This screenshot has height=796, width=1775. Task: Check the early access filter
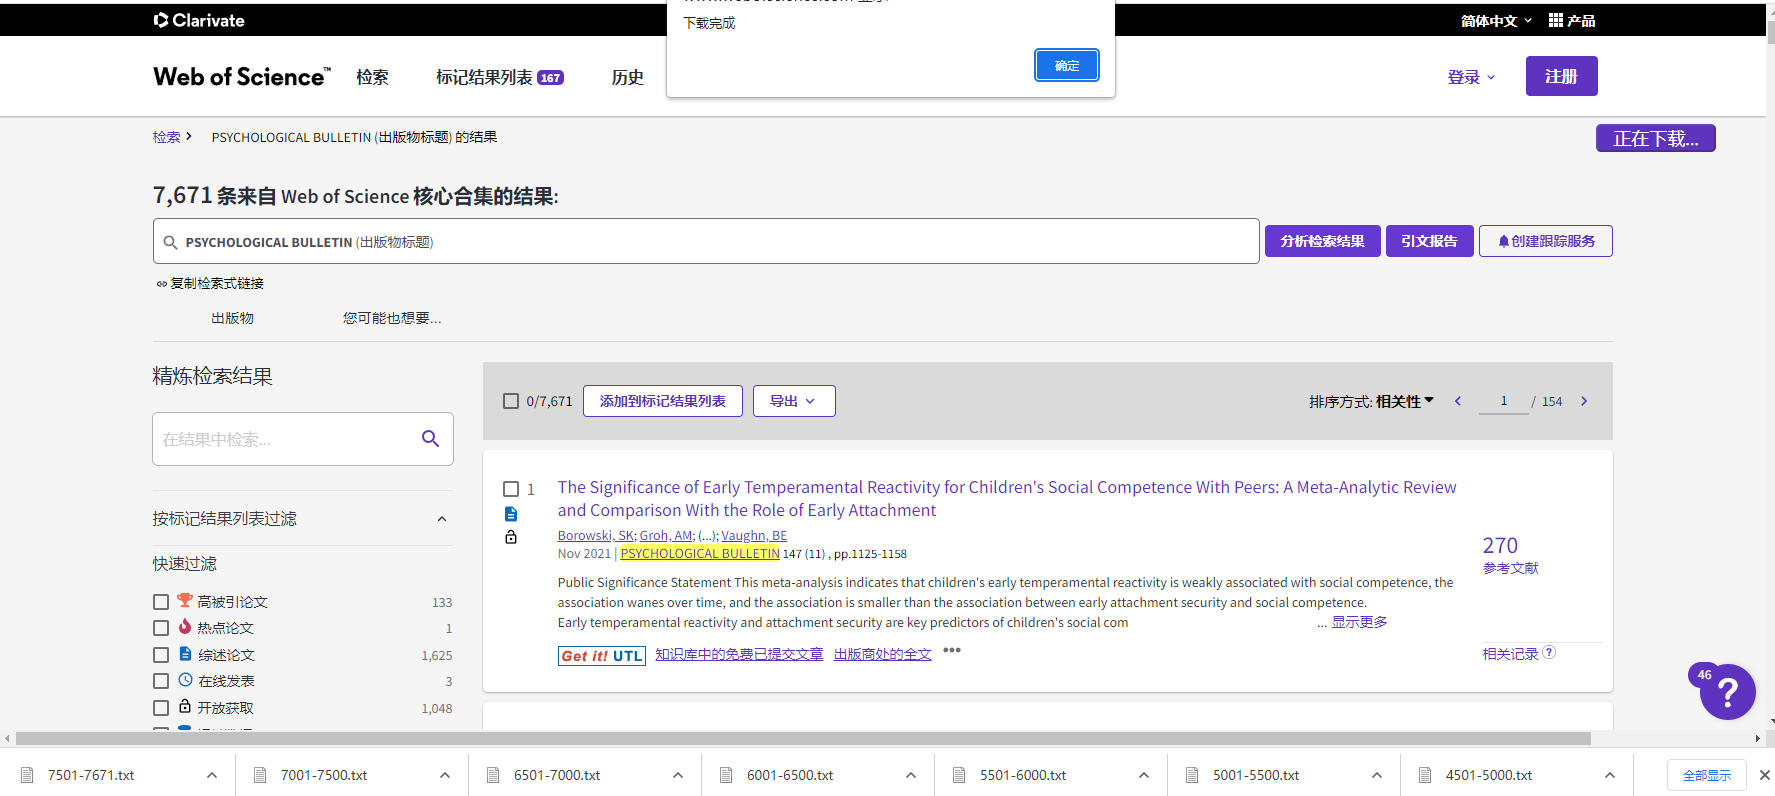161,681
